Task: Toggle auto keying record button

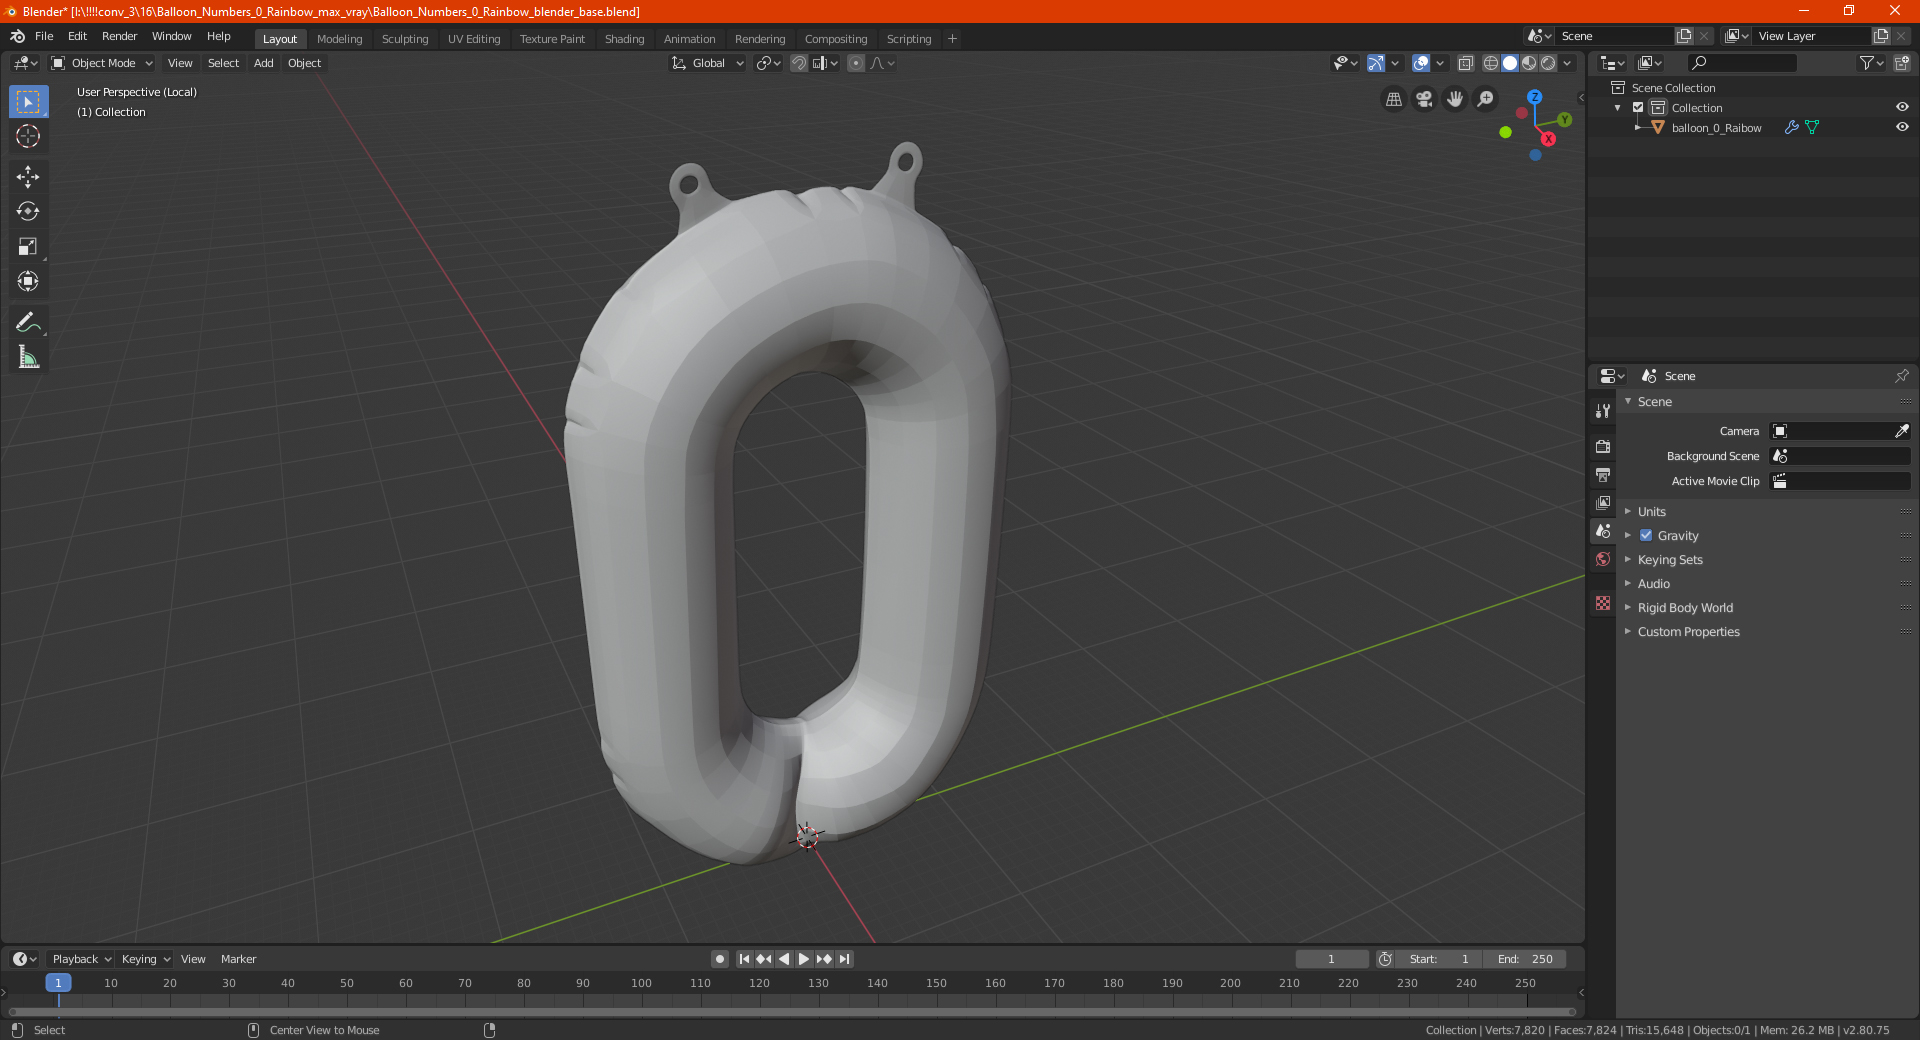Action: pyautogui.click(x=720, y=959)
